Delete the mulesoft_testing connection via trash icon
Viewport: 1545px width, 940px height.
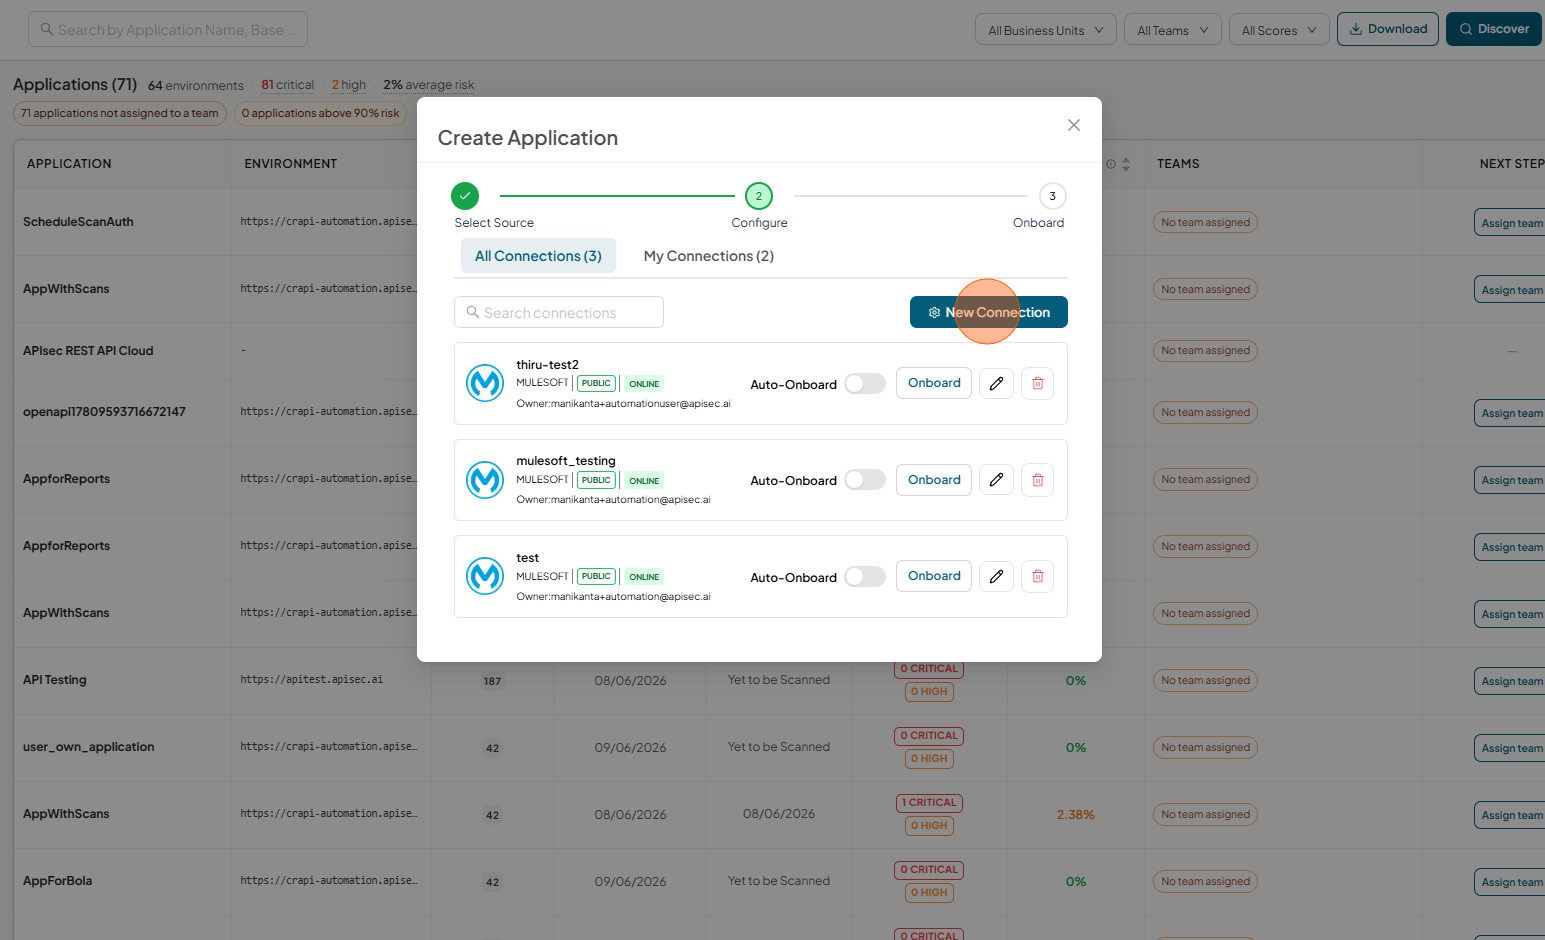click(1037, 480)
